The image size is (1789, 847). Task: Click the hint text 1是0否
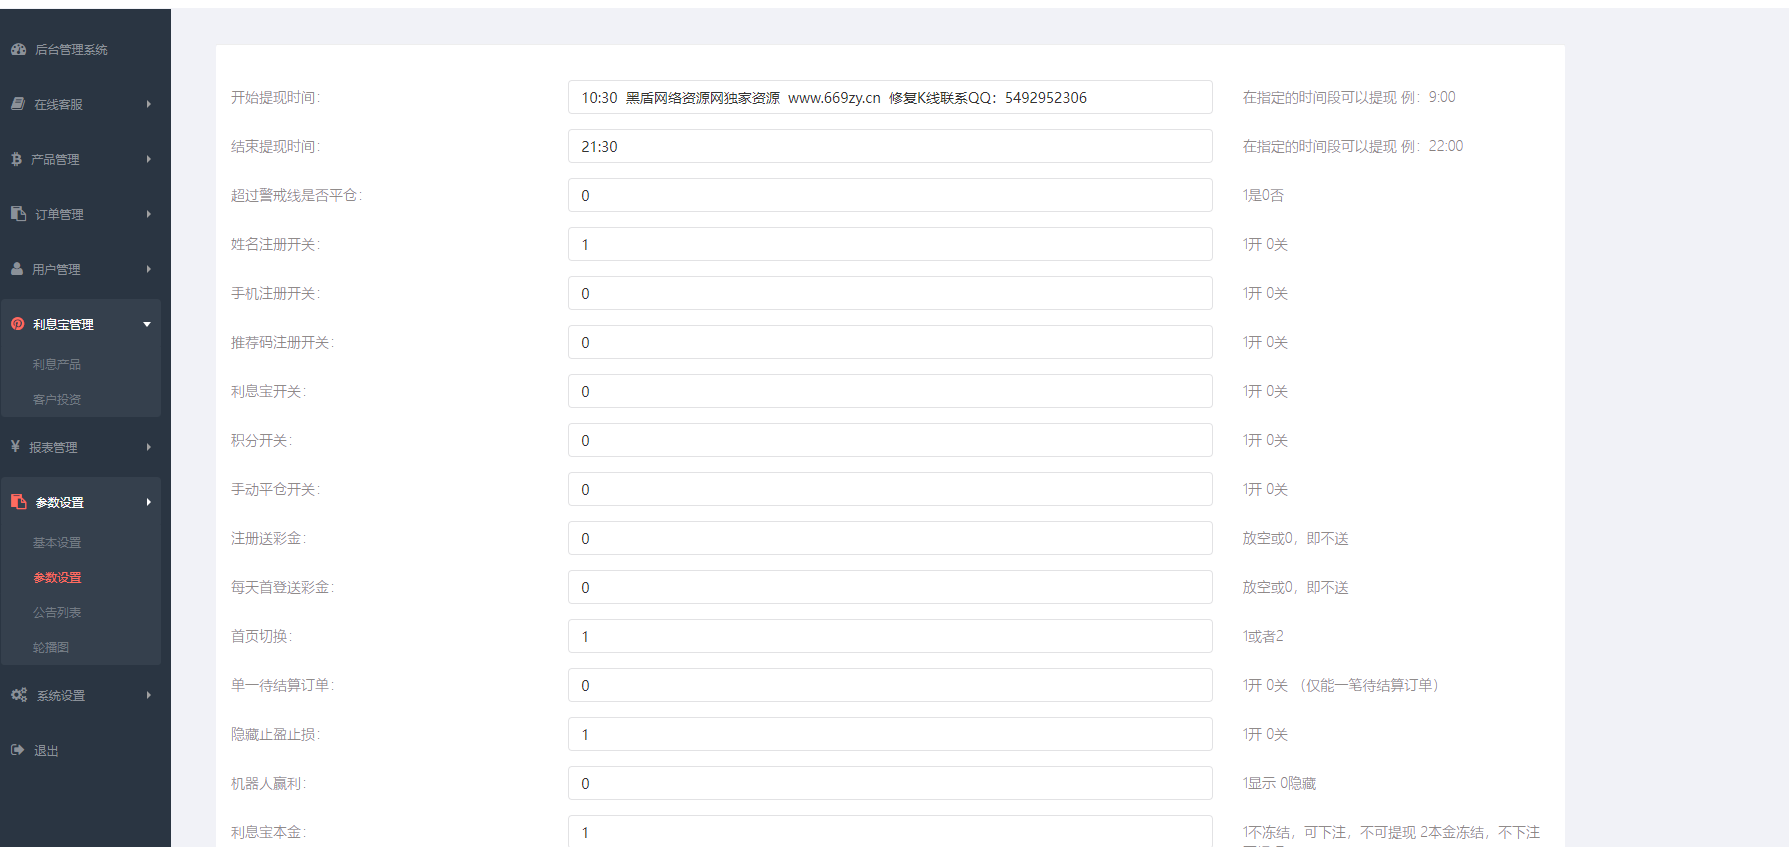click(x=1263, y=195)
